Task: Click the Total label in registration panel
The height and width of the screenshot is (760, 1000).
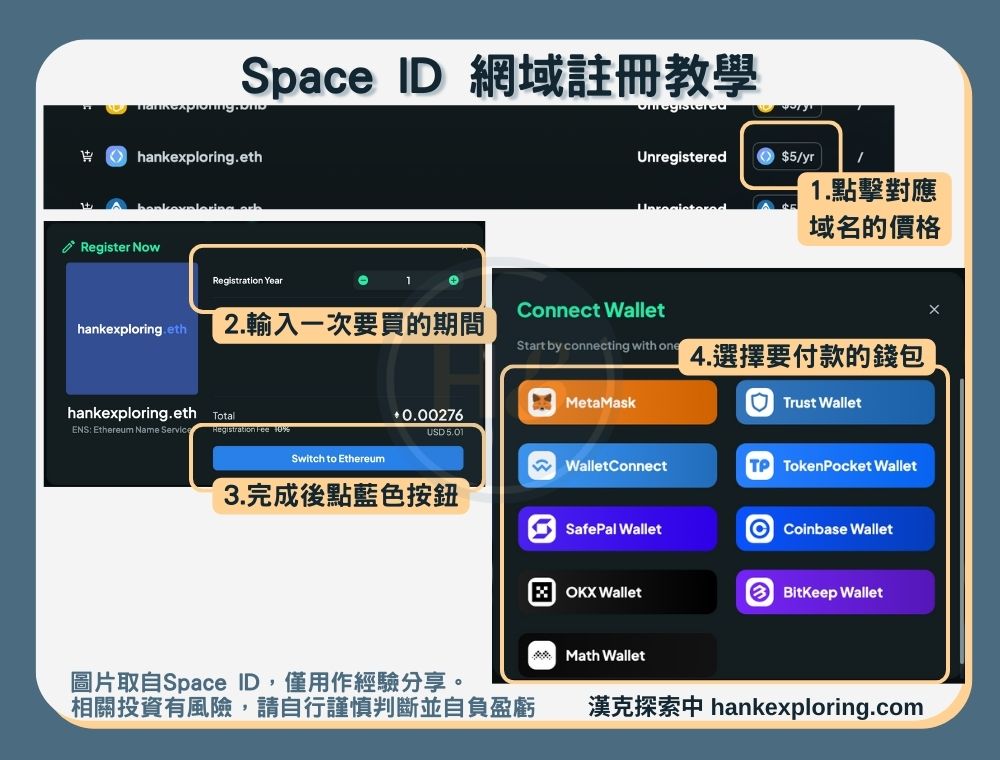Action: pyautogui.click(x=224, y=416)
